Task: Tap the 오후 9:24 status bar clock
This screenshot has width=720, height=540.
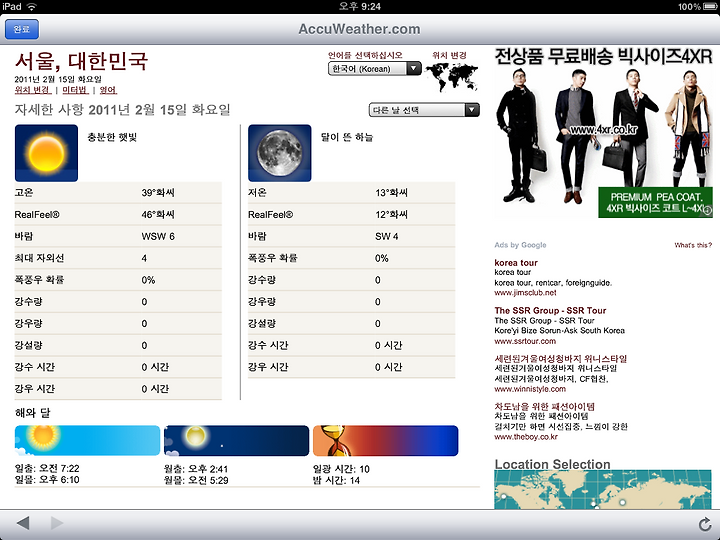Action: point(360,6)
